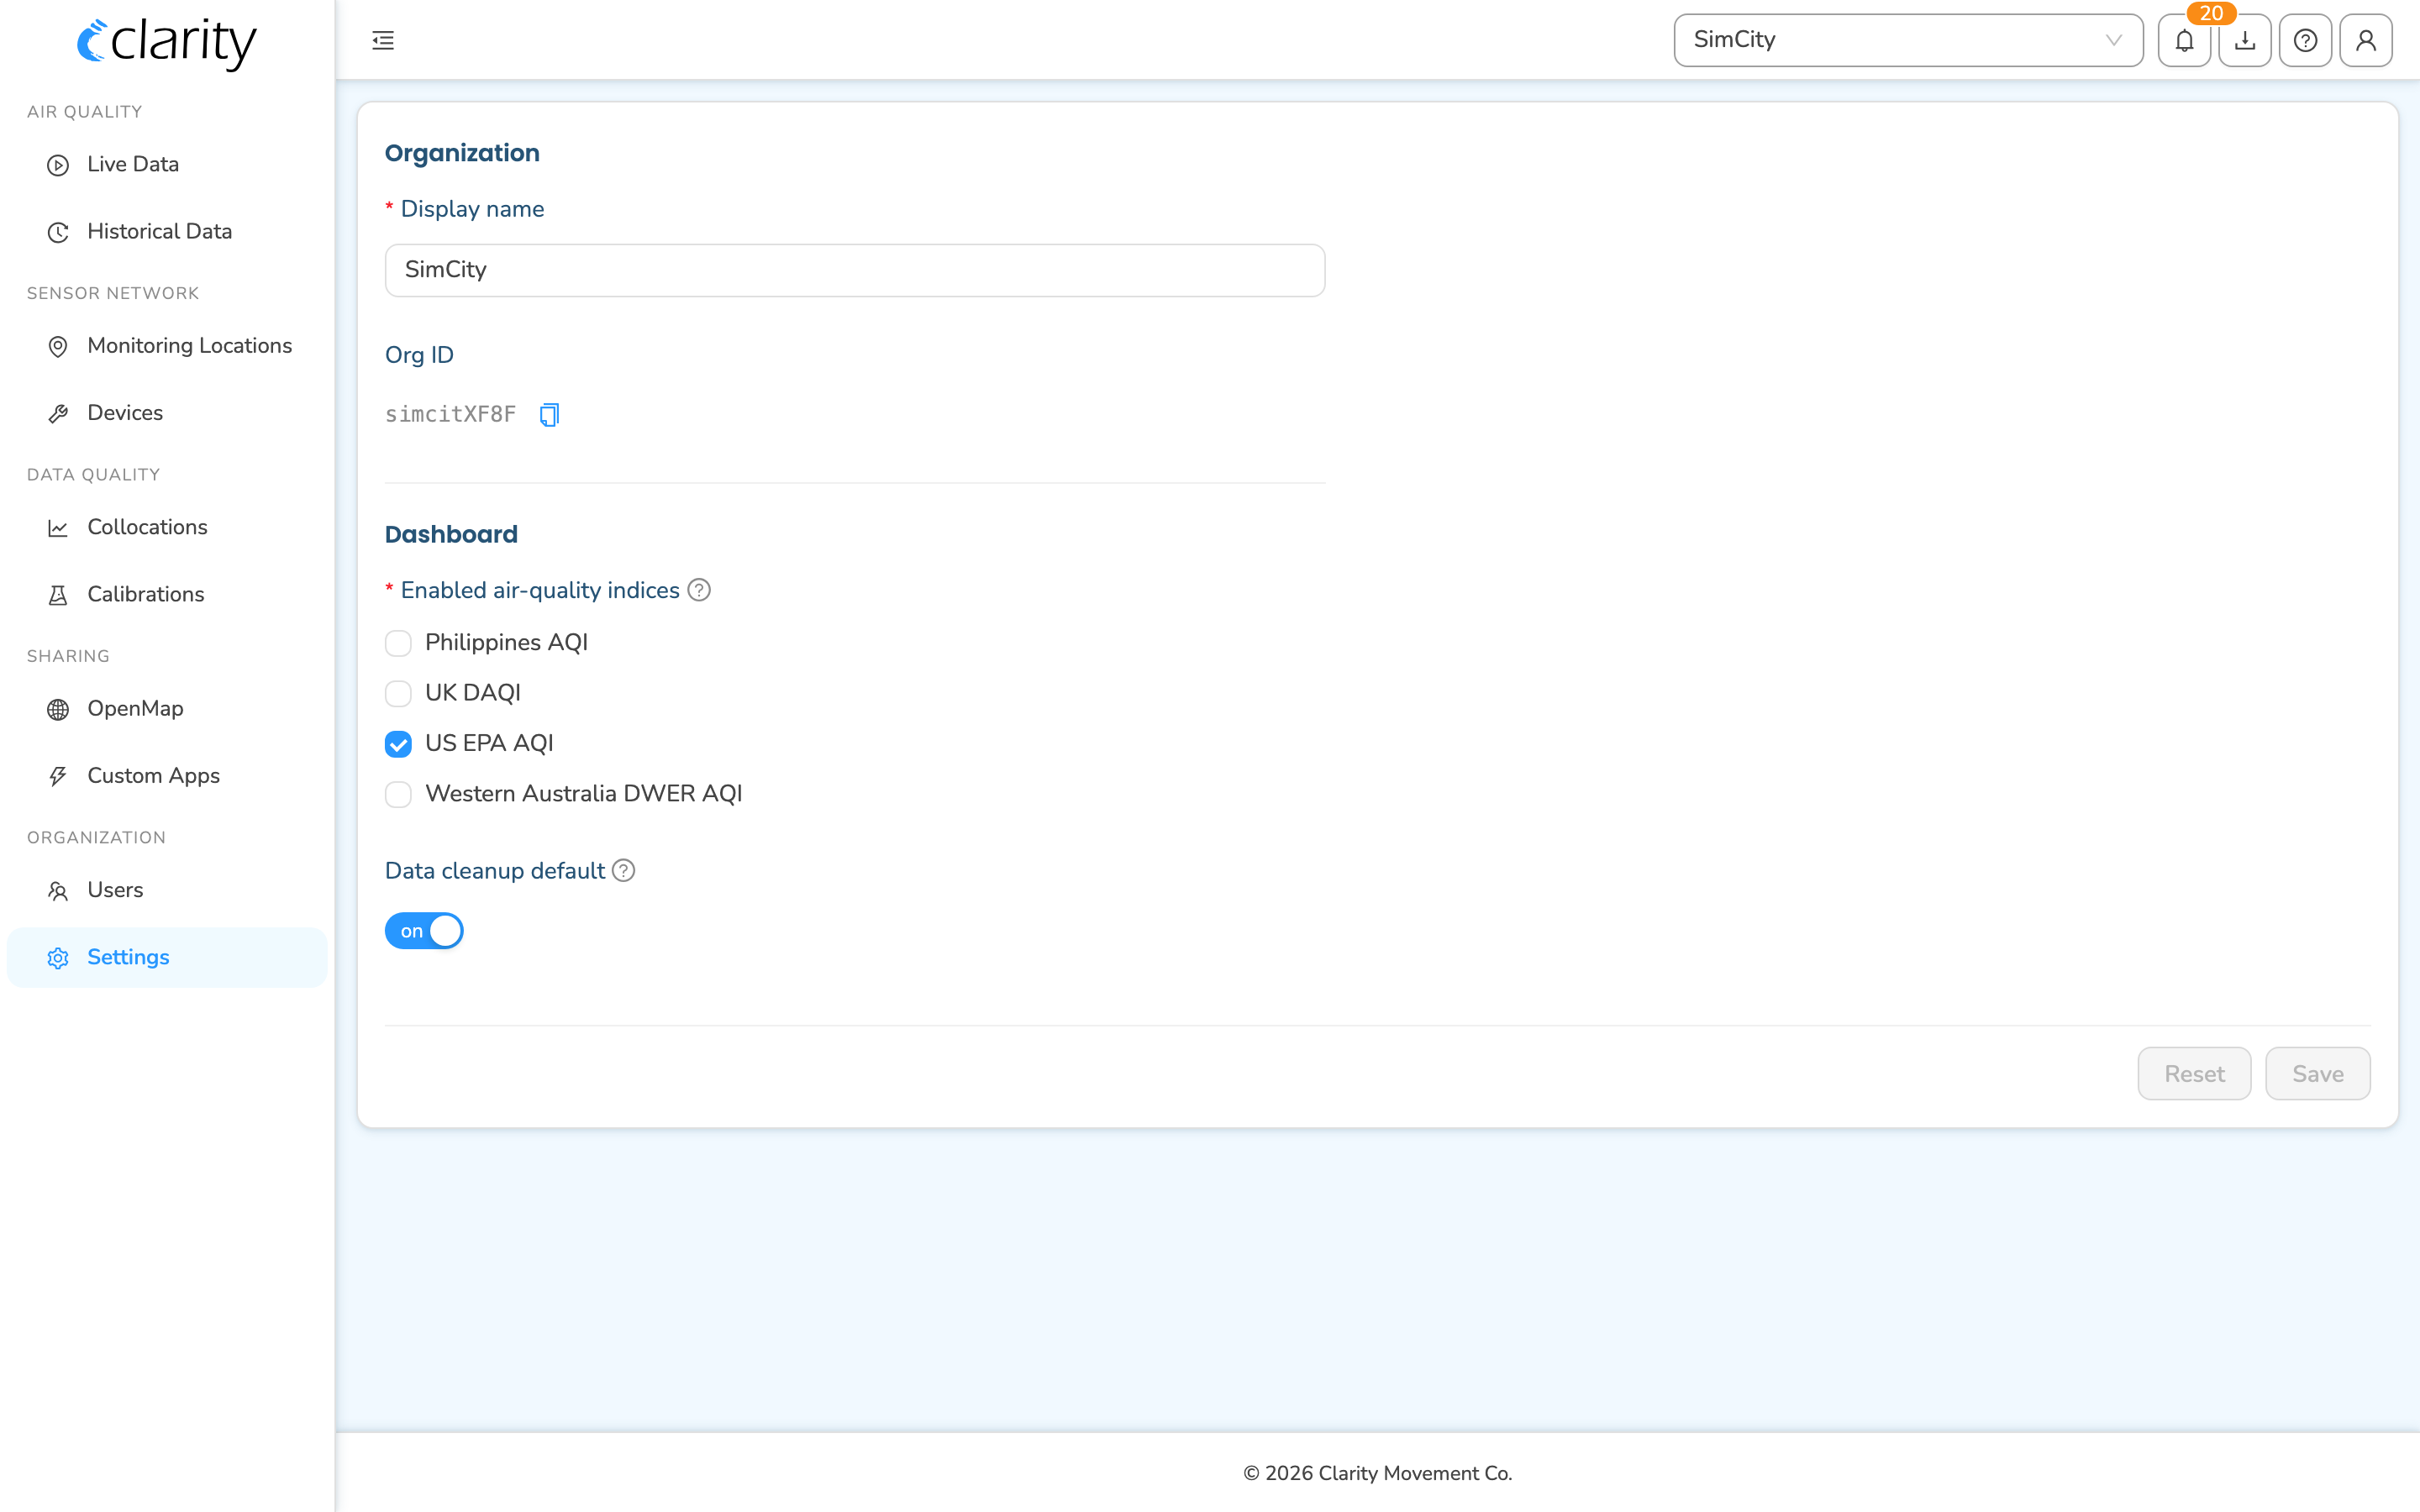Select the Settings menu item
This screenshot has width=2420, height=1512.
coord(167,957)
